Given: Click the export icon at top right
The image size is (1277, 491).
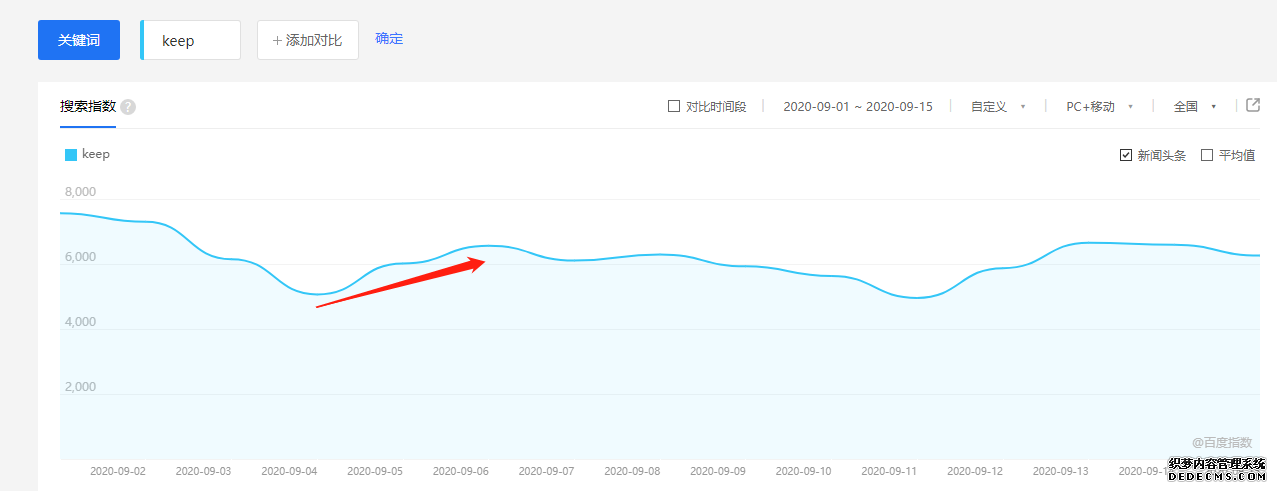Looking at the screenshot, I should coord(1252,105).
